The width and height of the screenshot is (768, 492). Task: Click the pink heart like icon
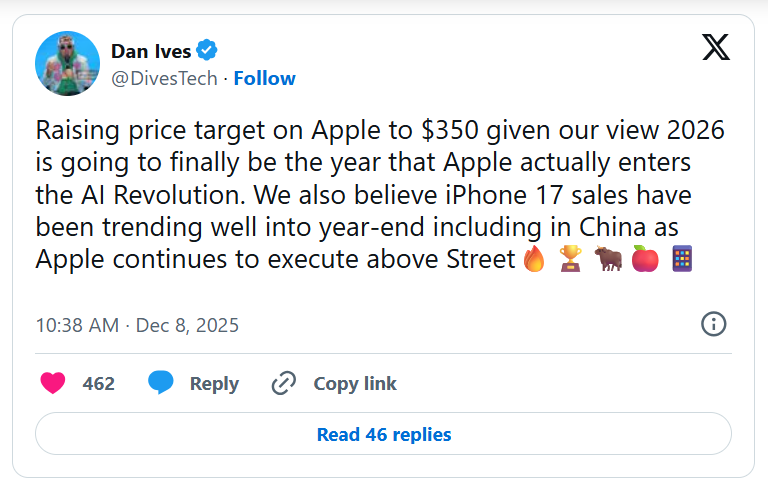[x=53, y=383]
